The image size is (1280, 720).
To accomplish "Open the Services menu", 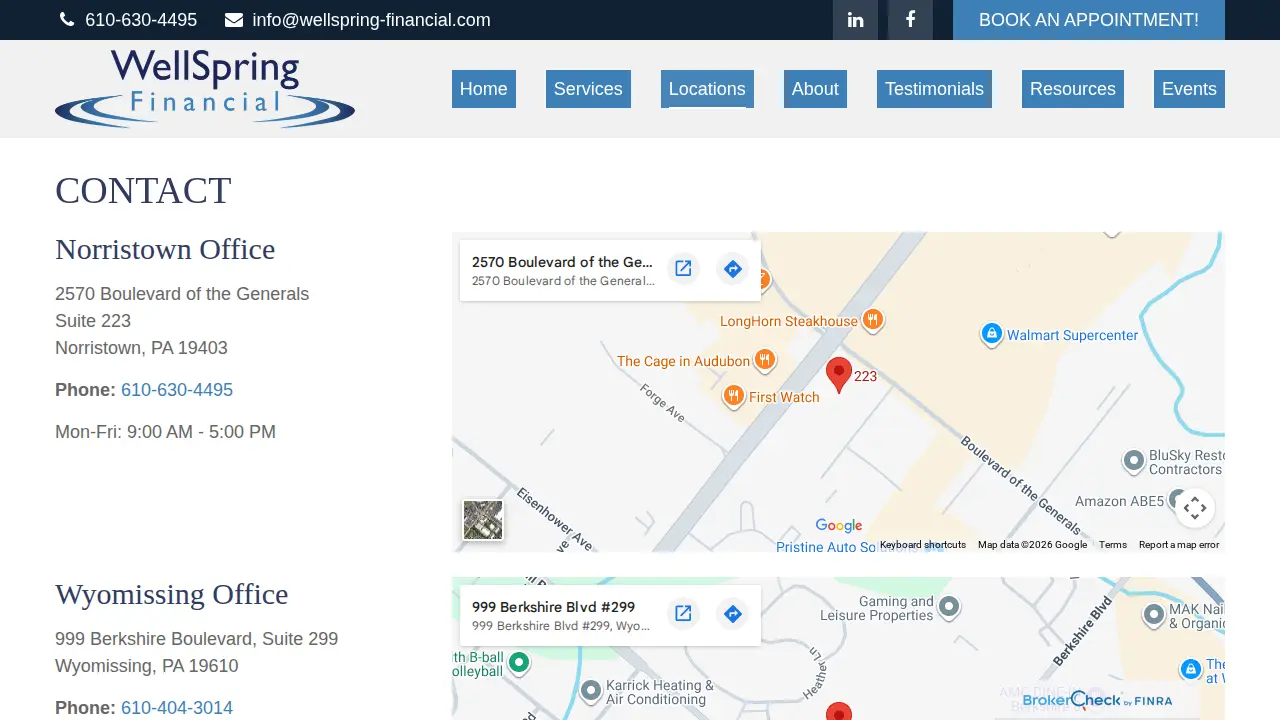I will [588, 89].
